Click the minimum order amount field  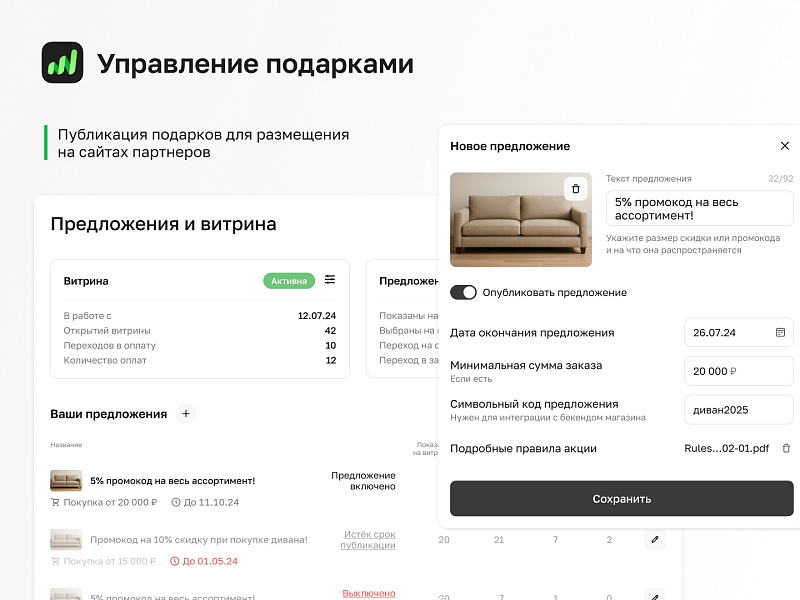pyautogui.click(x=738, y=371)
